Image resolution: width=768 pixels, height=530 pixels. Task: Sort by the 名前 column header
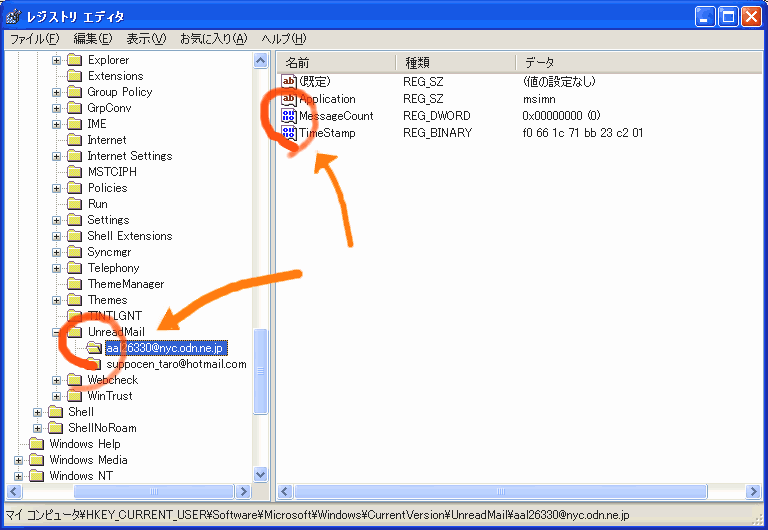[337, 63]
